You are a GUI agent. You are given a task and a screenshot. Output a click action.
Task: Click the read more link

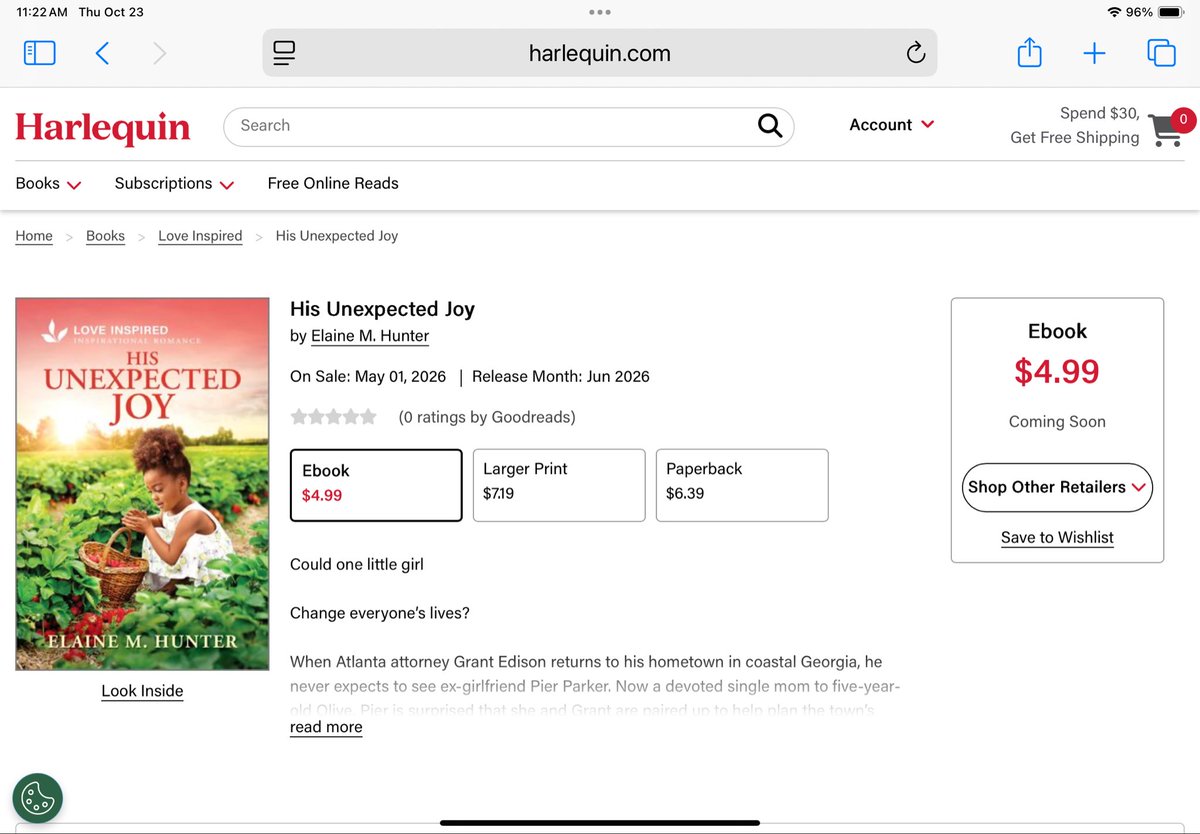click(326, 727)
